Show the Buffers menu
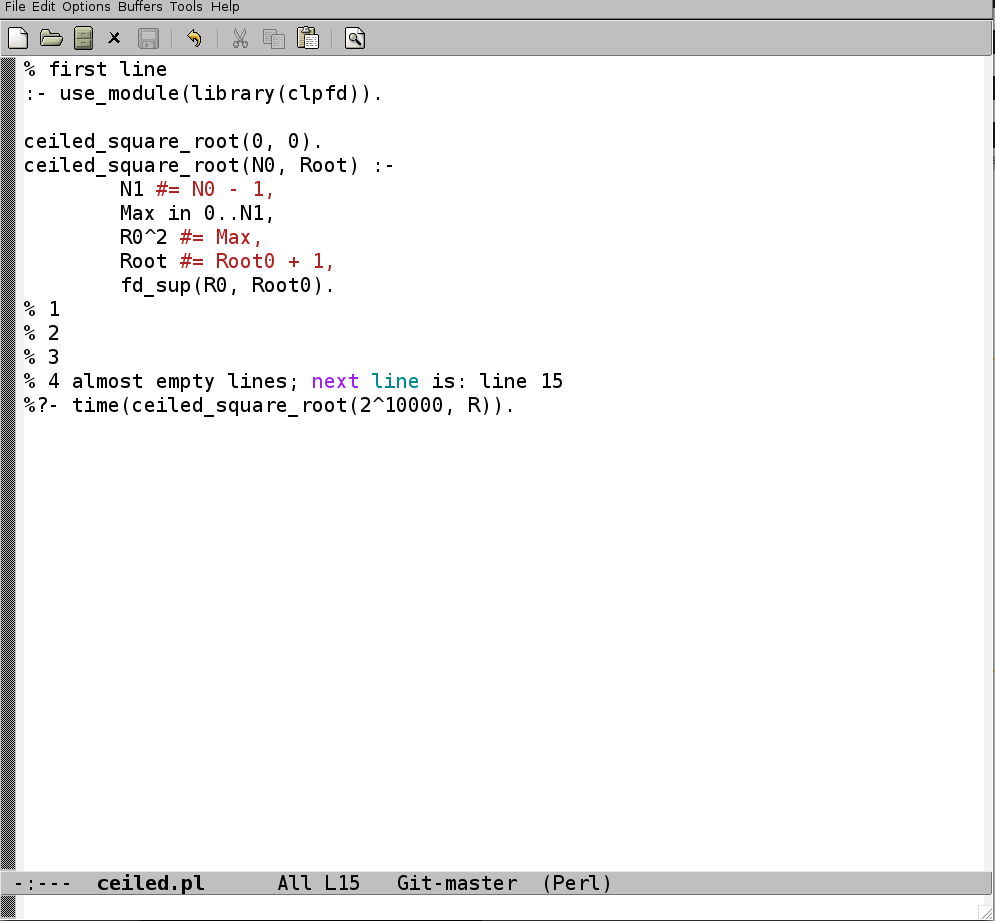The width and height of the screenshot is (995, 921). [140, 7]
